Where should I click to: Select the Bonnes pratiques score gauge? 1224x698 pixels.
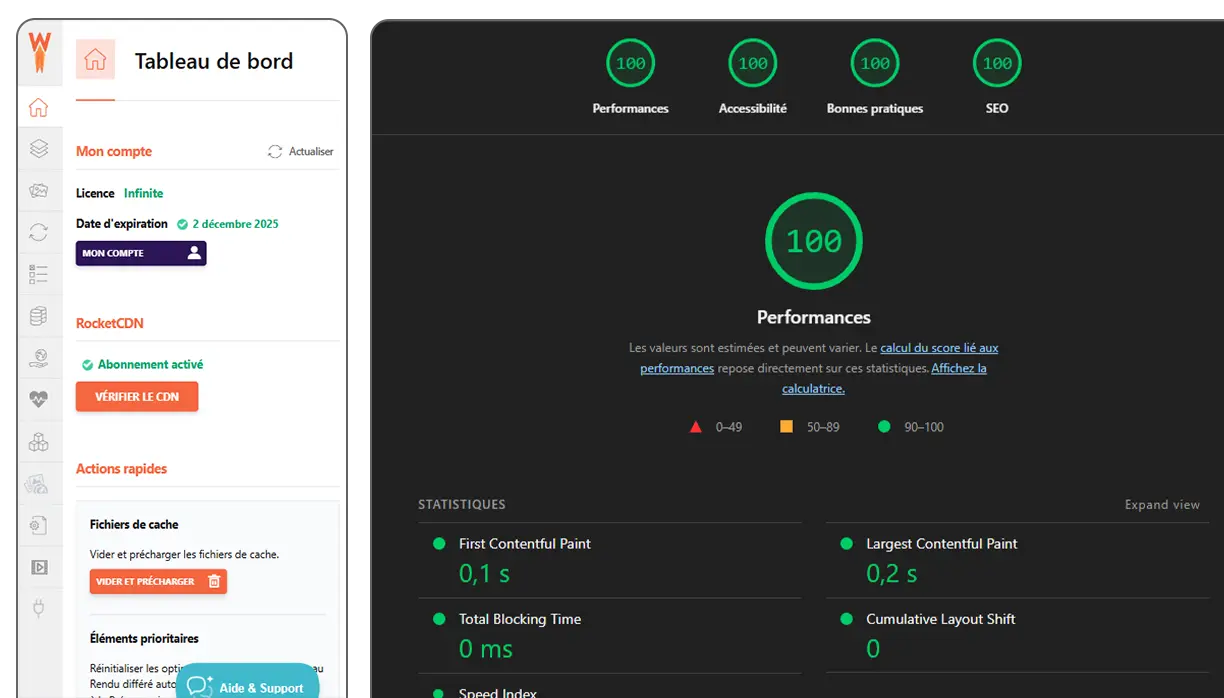874,64
